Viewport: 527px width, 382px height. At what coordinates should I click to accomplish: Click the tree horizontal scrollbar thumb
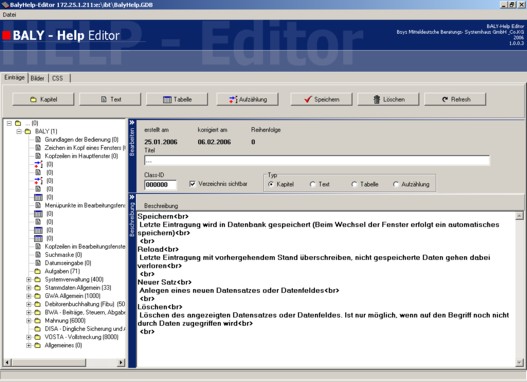click(x=49, y=363)
